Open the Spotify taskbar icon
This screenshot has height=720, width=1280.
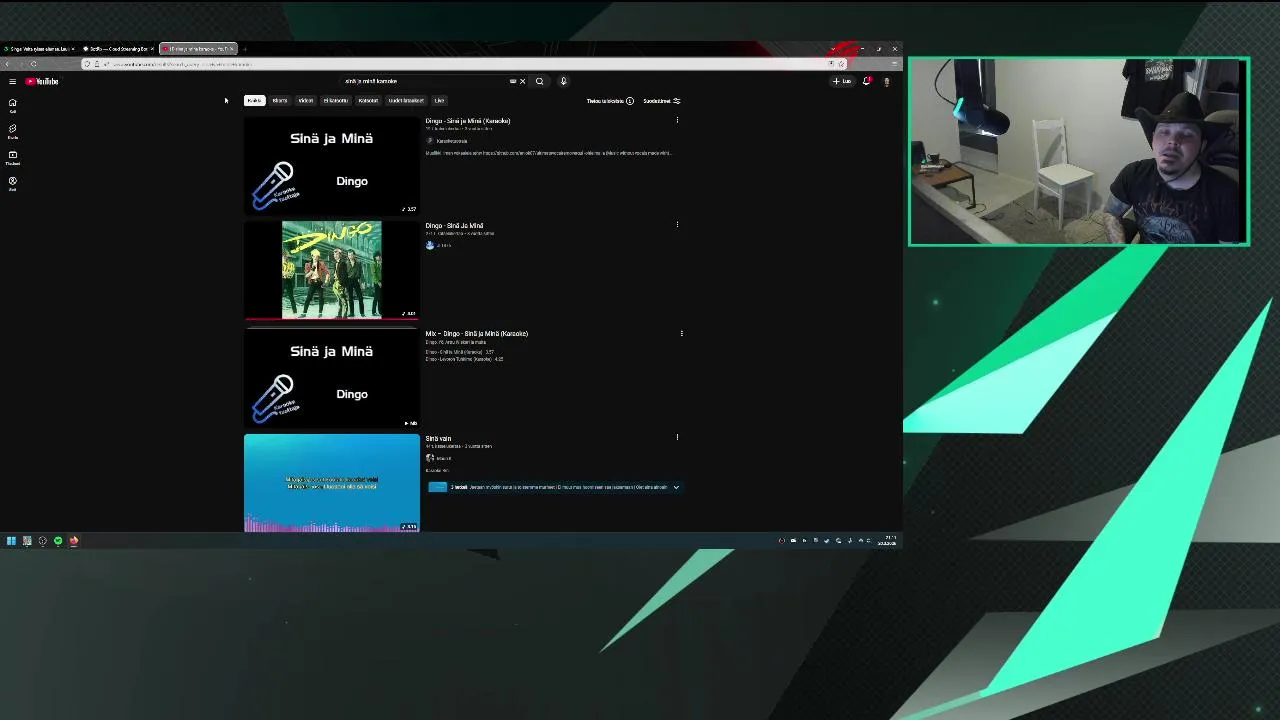point(58,541)
